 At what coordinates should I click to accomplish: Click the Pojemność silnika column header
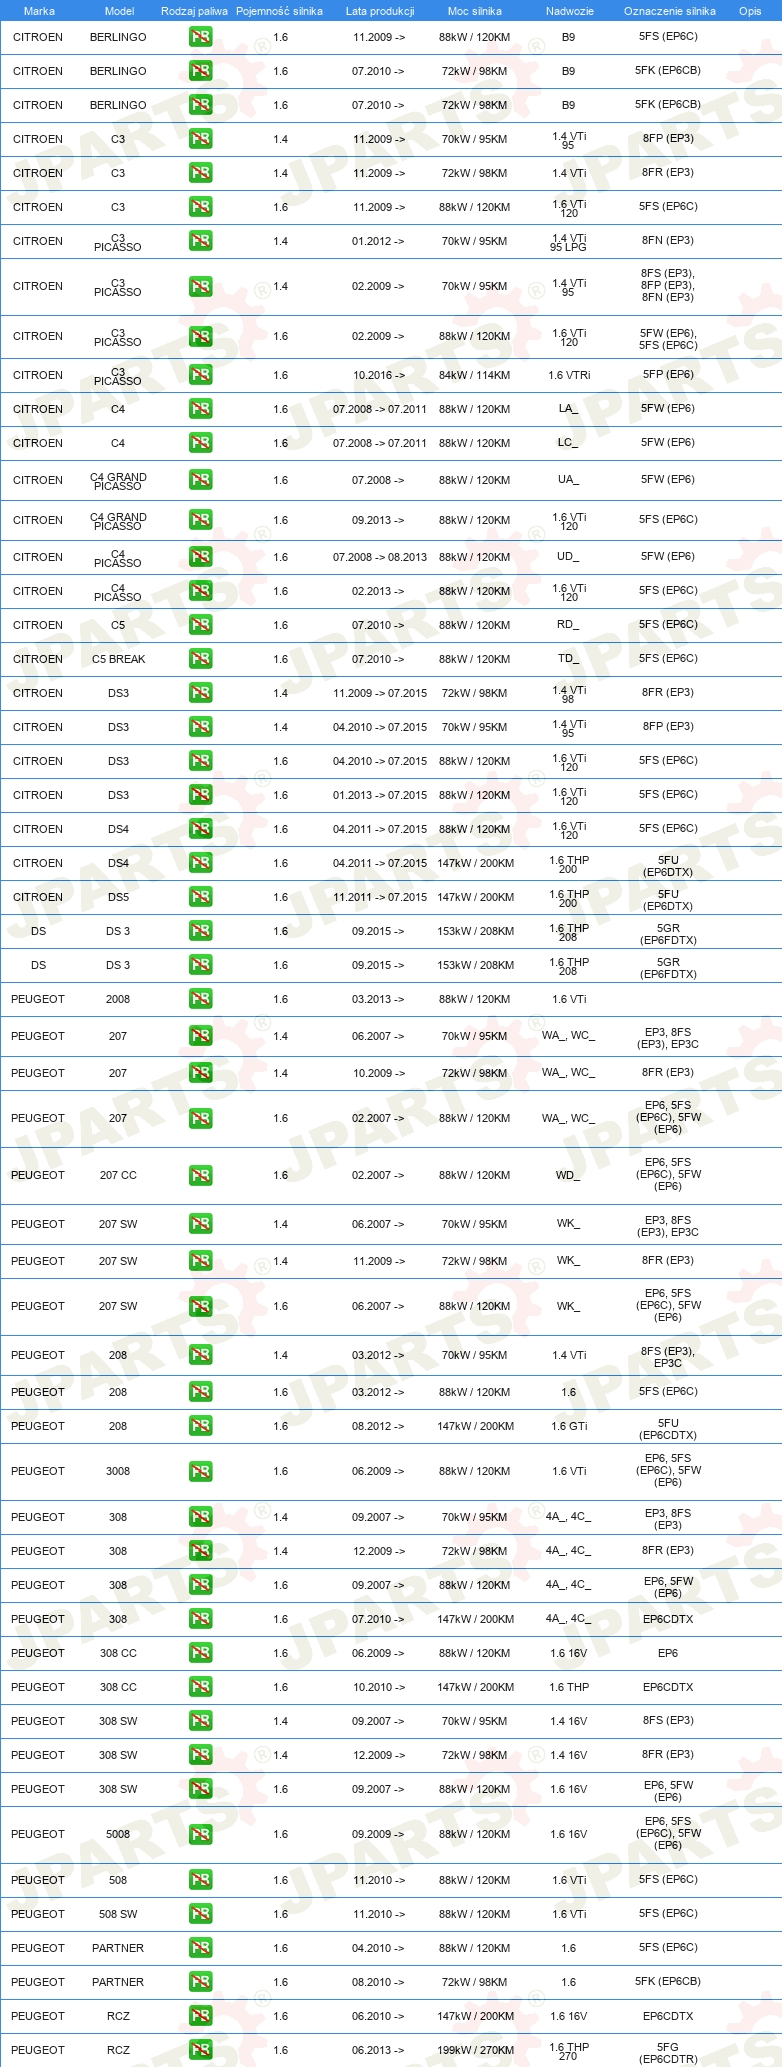pyautogui.click(x=279, y=11)
